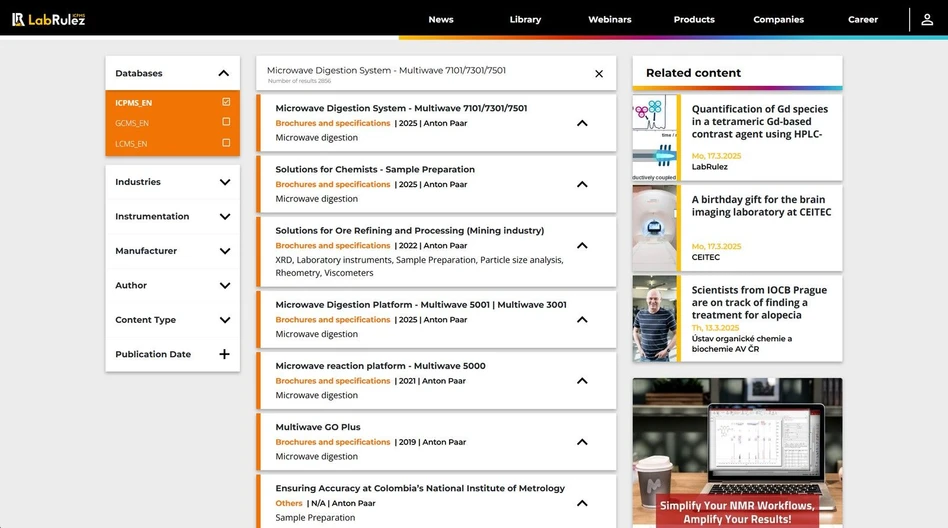
Task: Expand the Author filter
Action: point(225,285)
